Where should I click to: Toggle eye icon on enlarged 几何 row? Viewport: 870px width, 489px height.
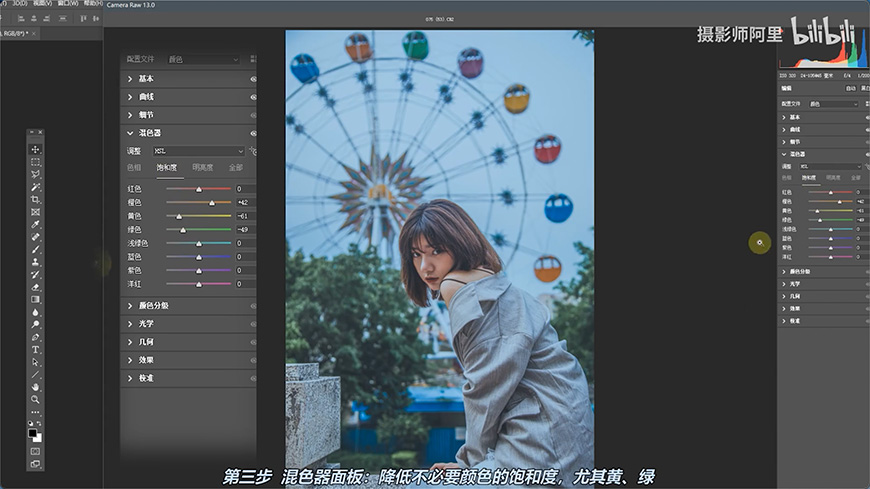[253, 342]
